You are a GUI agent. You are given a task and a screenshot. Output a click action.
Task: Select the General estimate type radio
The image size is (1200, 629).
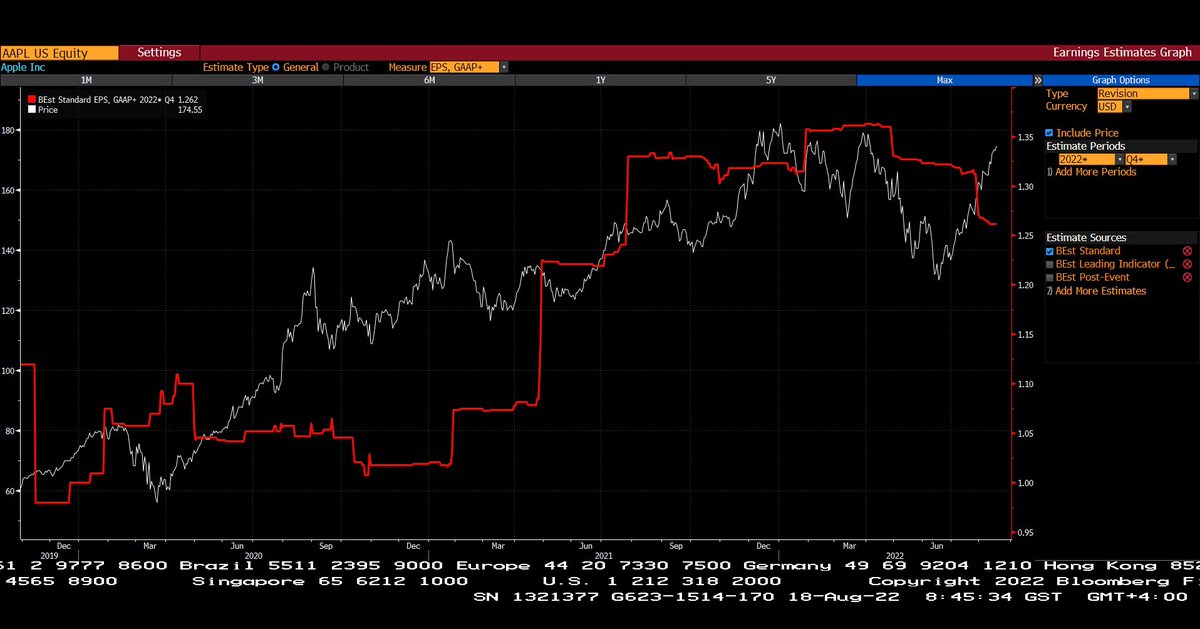click(276, 67)
